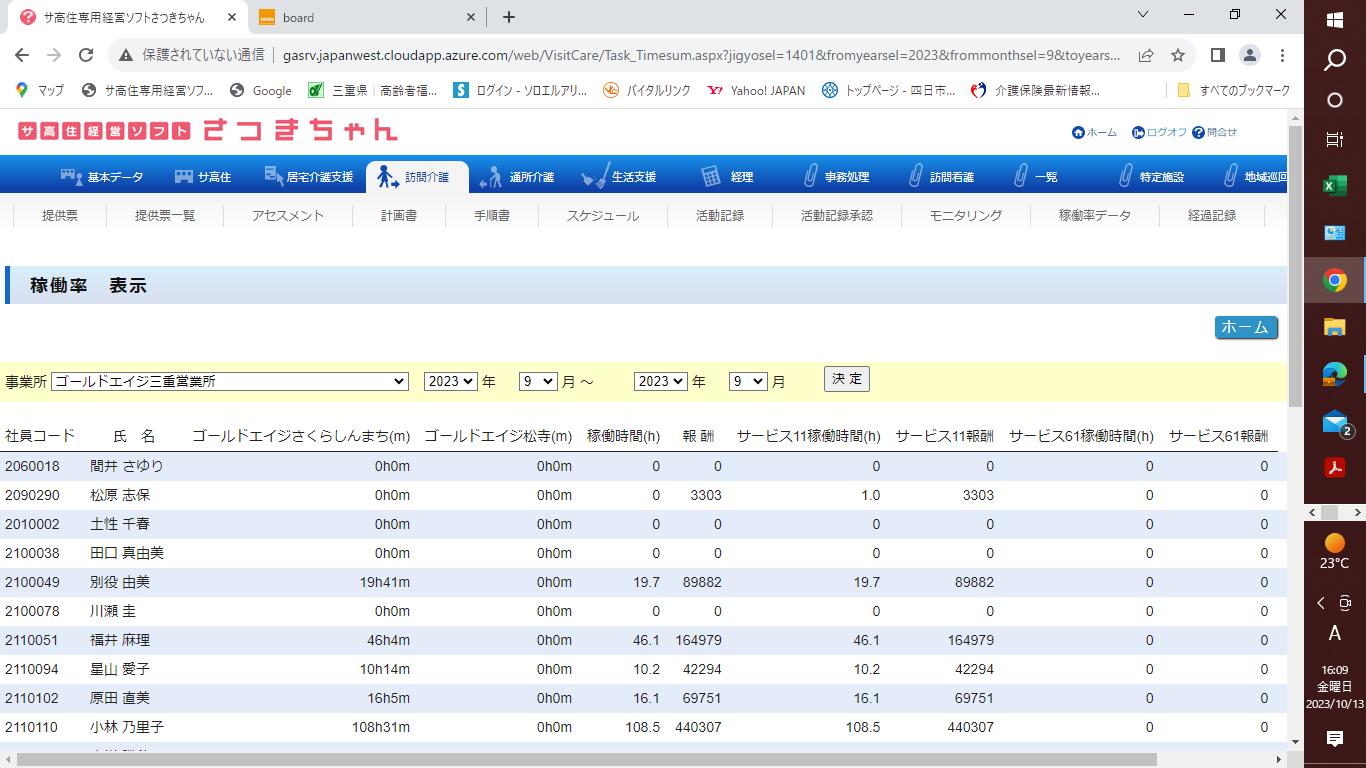1366x768 pixels.
Task: Open Excel from the Windows taskbar
Action: (1334, 186)
